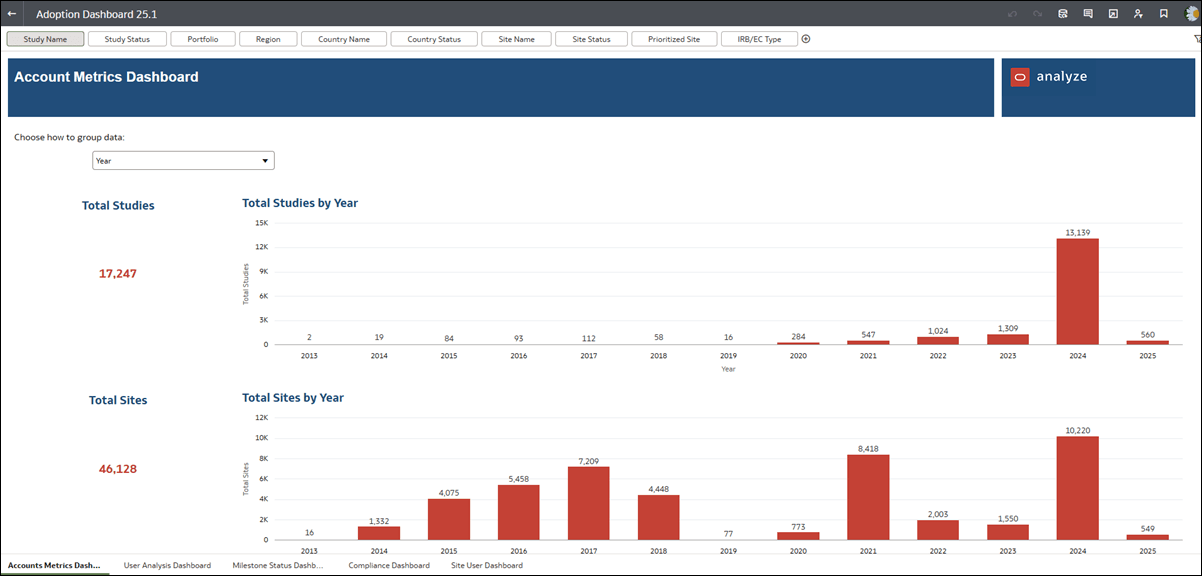Viewport: 1202px width, 576px height.
Task: Open the User Analysis Dashboard tab
Action: (167, 565)
